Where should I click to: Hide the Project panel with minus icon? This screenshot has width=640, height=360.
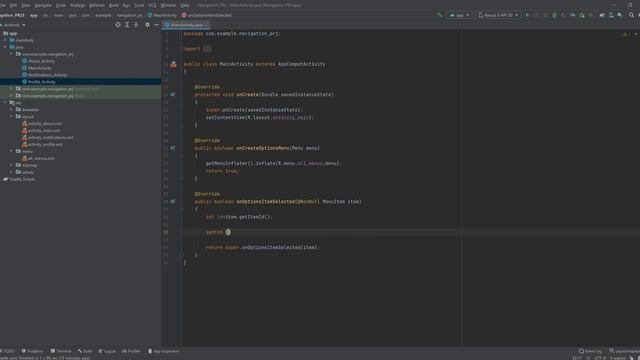coord(156,25)
